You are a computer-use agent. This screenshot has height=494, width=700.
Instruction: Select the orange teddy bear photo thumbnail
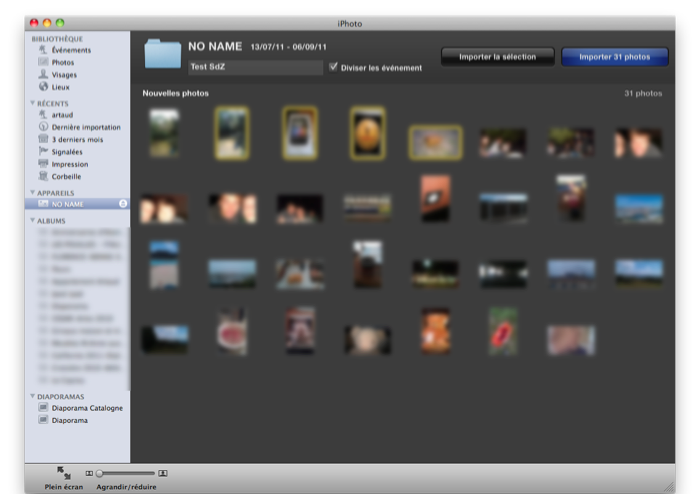click(436, 331)
